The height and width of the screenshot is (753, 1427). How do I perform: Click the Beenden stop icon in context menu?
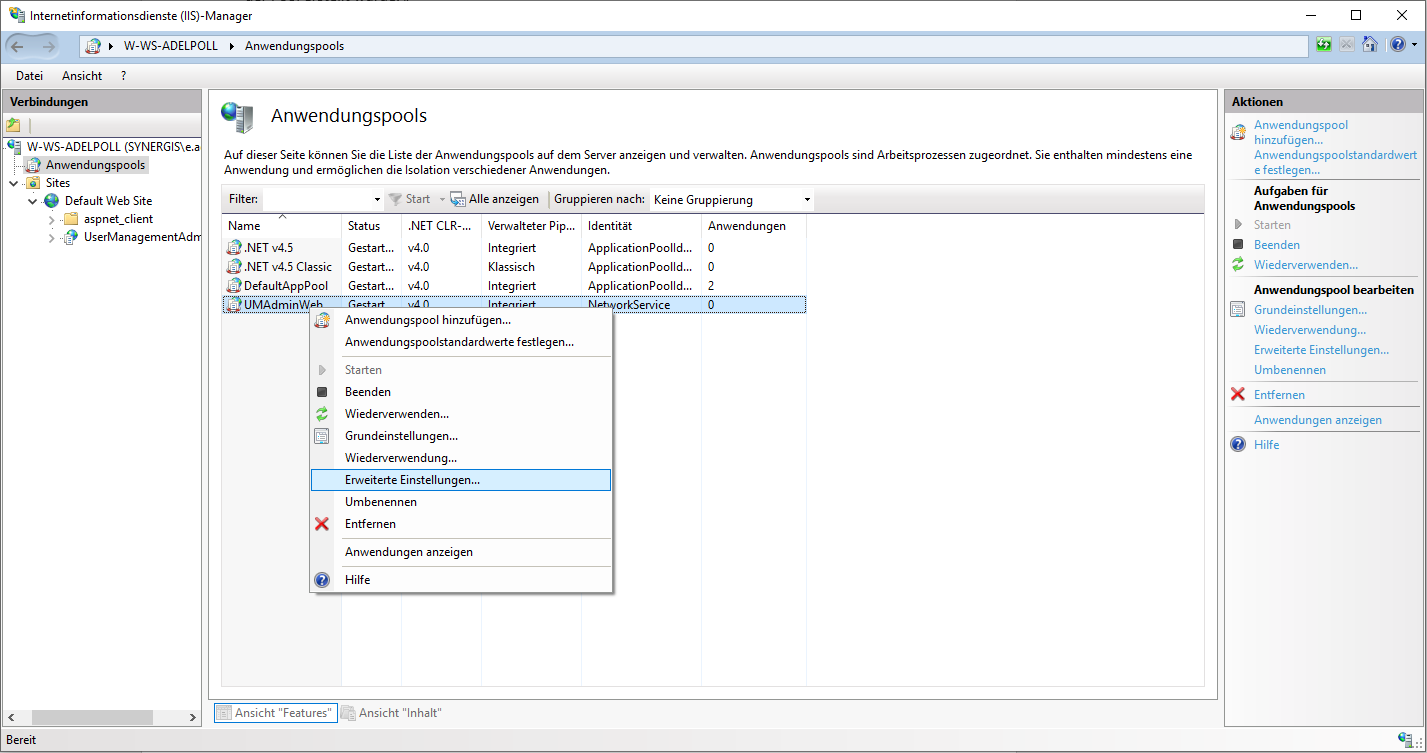point(322,392)
